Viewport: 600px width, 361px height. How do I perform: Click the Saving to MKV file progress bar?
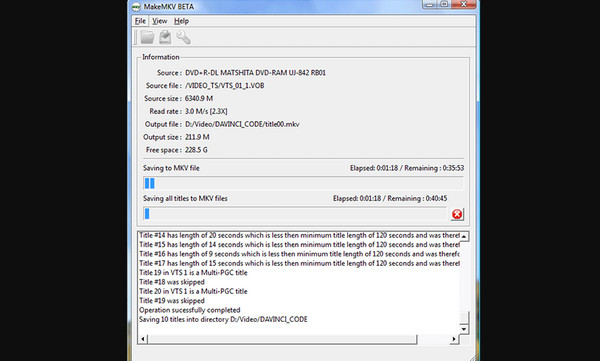[303, 183]
